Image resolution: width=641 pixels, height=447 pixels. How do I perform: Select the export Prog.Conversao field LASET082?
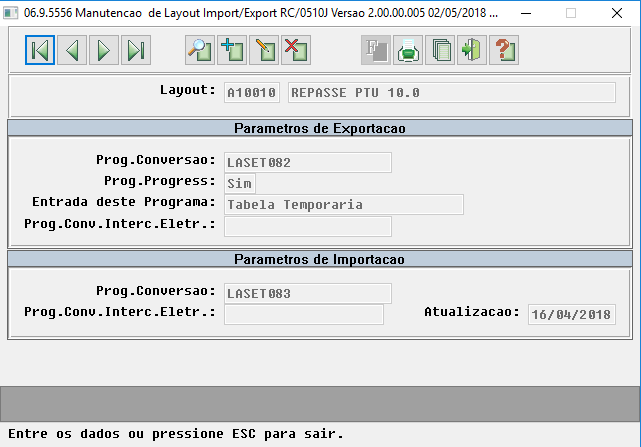(x=308, y=163)
